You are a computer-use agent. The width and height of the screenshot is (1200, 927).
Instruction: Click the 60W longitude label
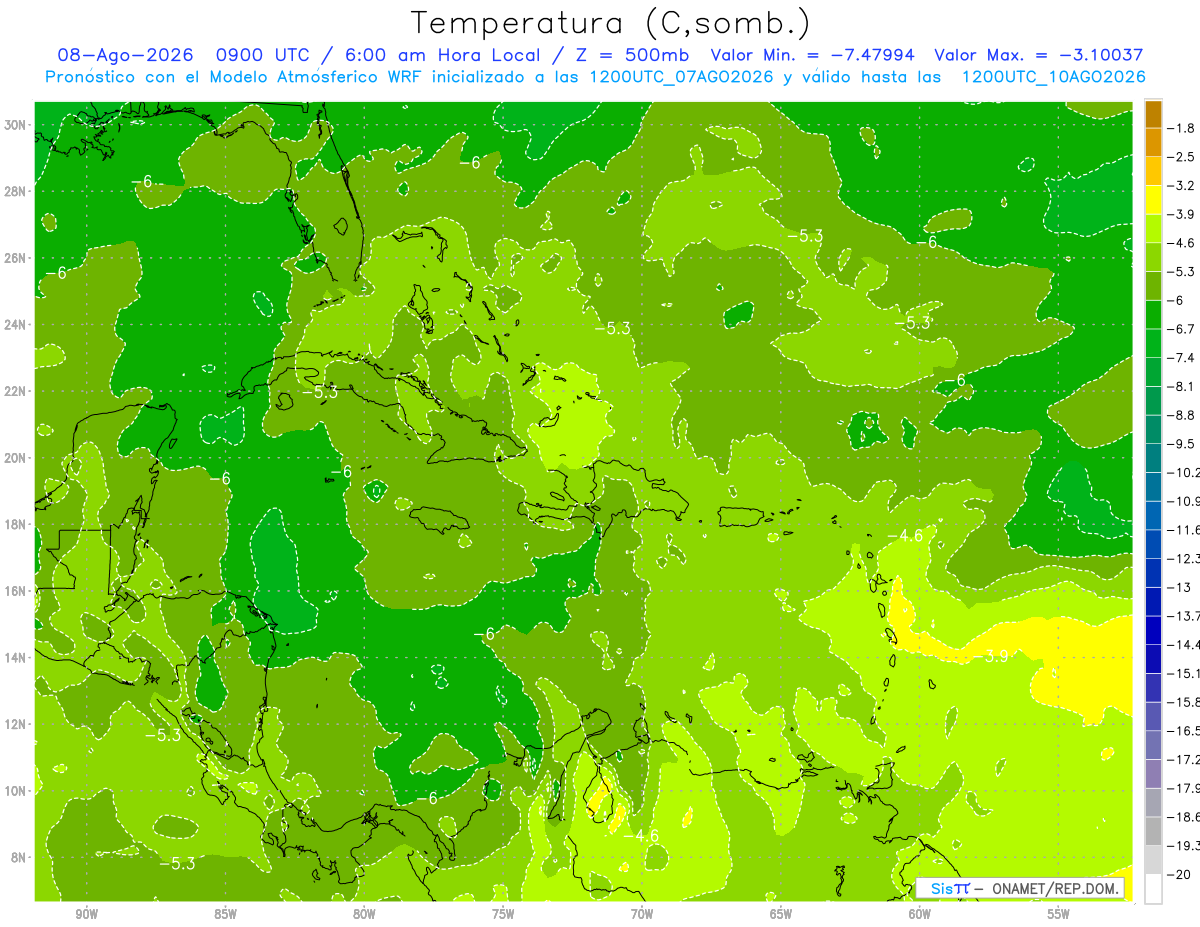pyautogui.click(x=920, y=914)
